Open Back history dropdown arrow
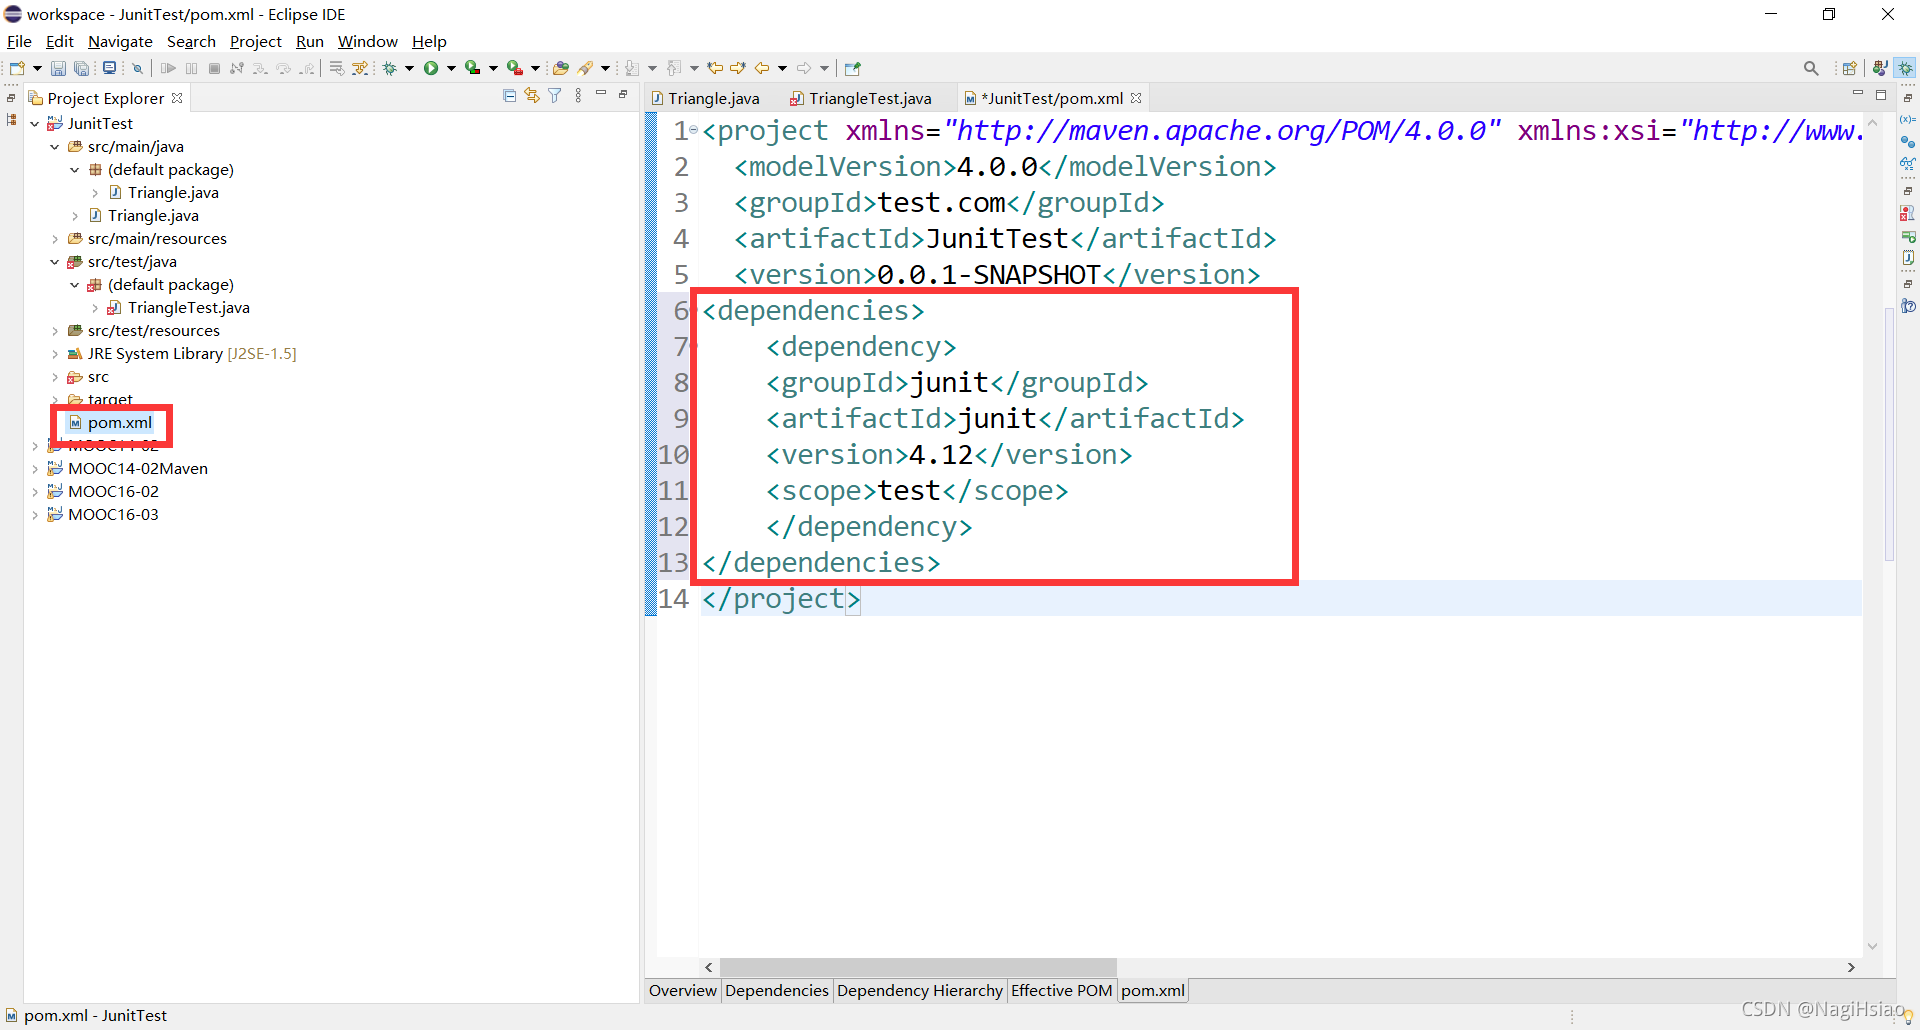This screenshot has width=1920, height=1030. pos(782,68)
